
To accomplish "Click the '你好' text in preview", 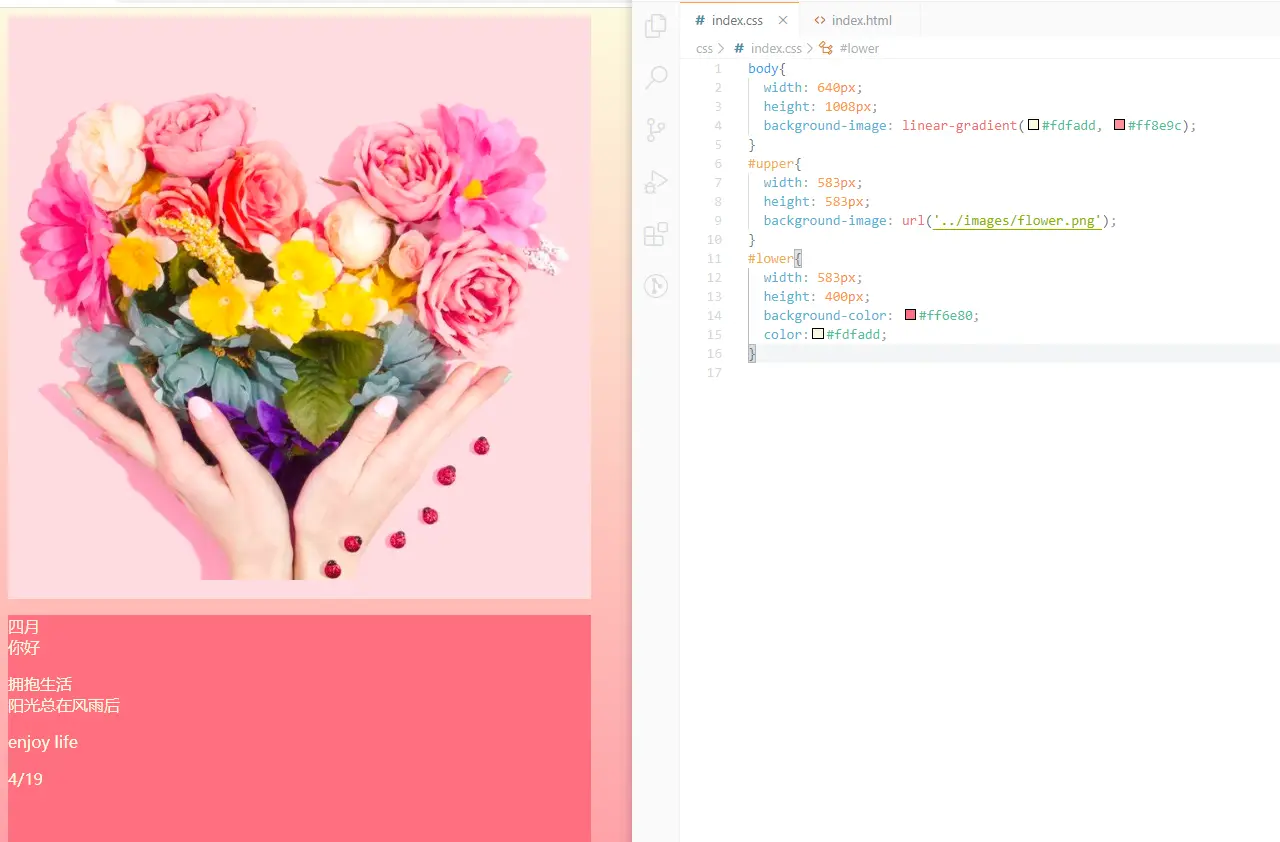I will pos(24,648).
